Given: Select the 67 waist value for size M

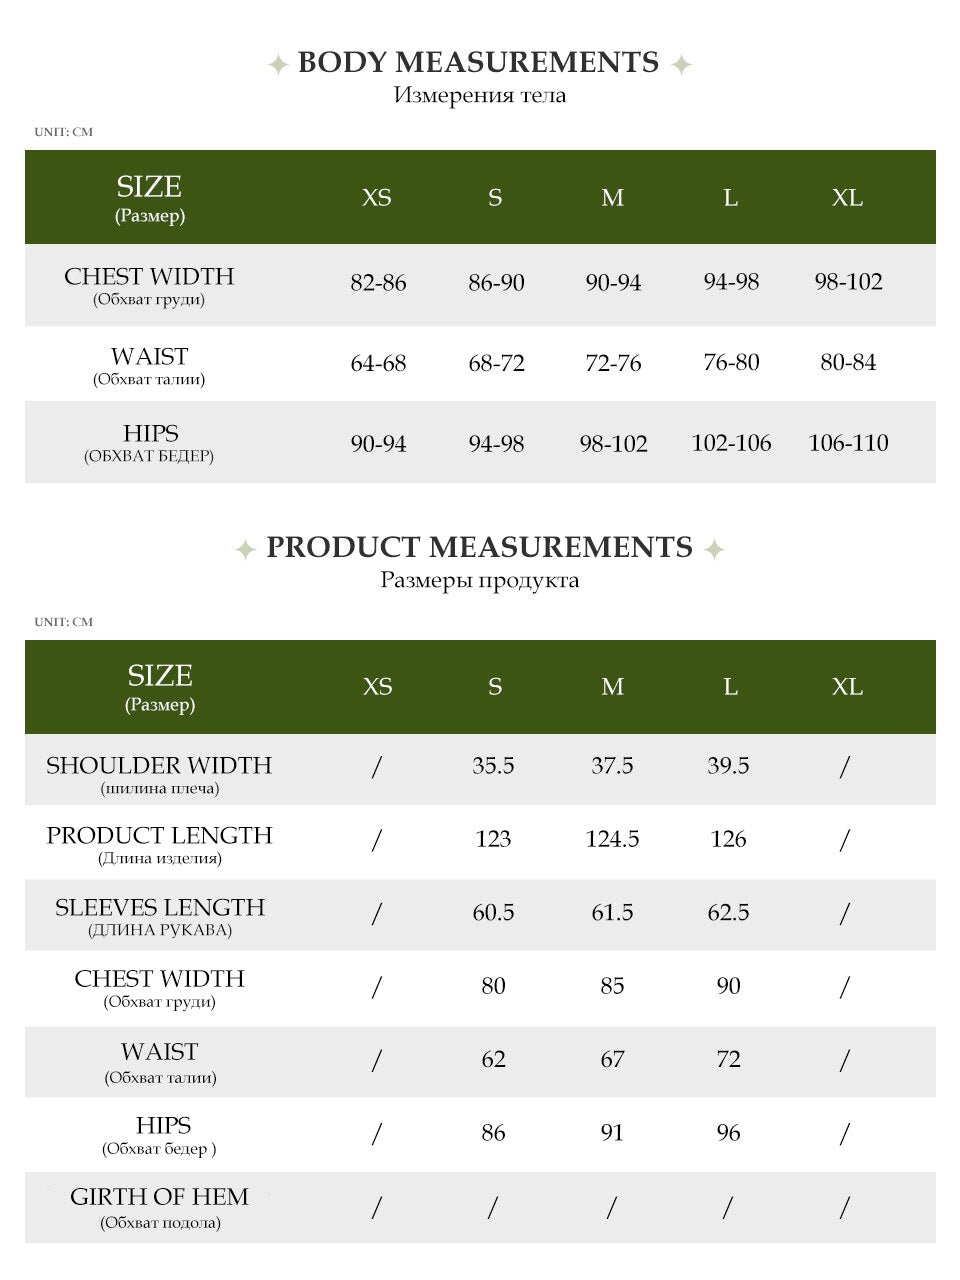Looking at the screenshot, I should click(613, 1060).
